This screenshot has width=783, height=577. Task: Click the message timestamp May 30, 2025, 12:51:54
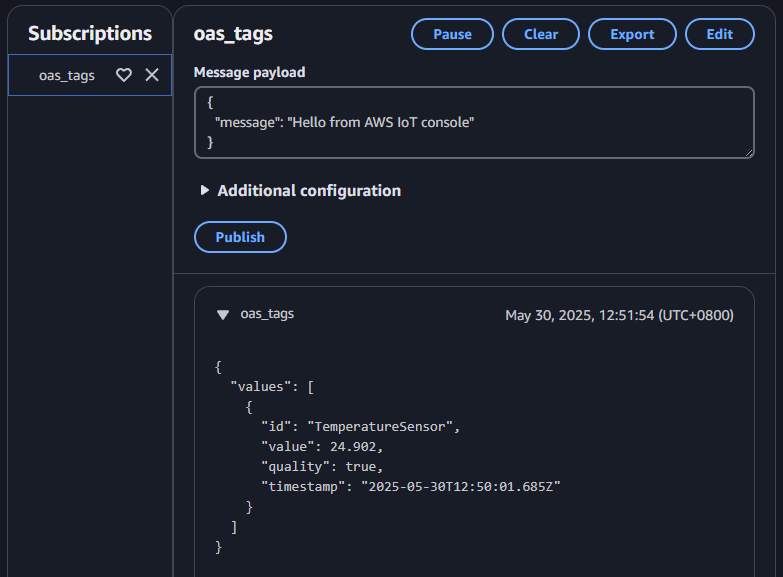[x=619, y=315]
